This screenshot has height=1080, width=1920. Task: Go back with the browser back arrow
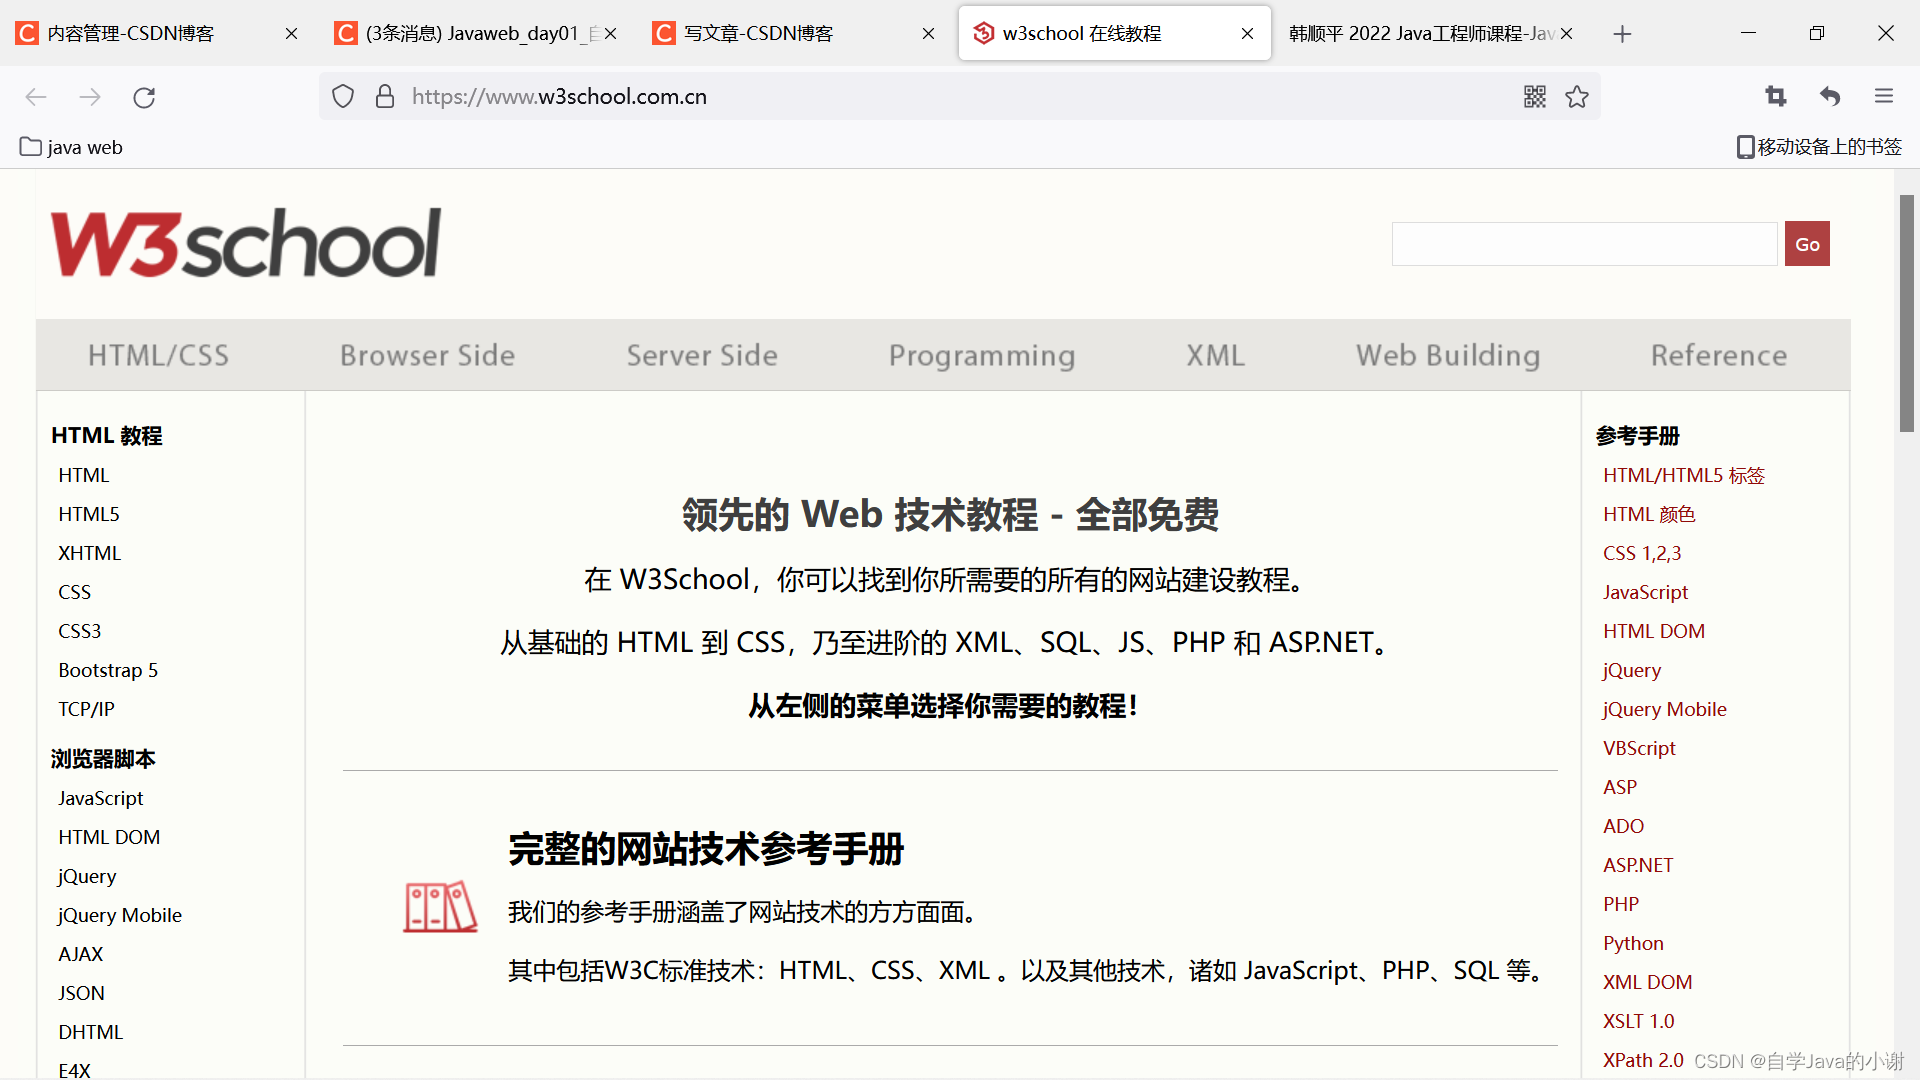coord(36,97)
